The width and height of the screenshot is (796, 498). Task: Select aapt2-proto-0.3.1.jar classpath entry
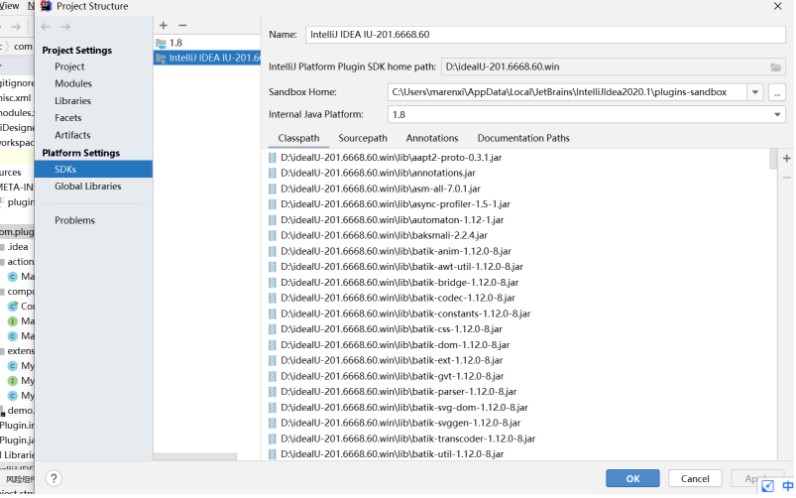[391, 157]
